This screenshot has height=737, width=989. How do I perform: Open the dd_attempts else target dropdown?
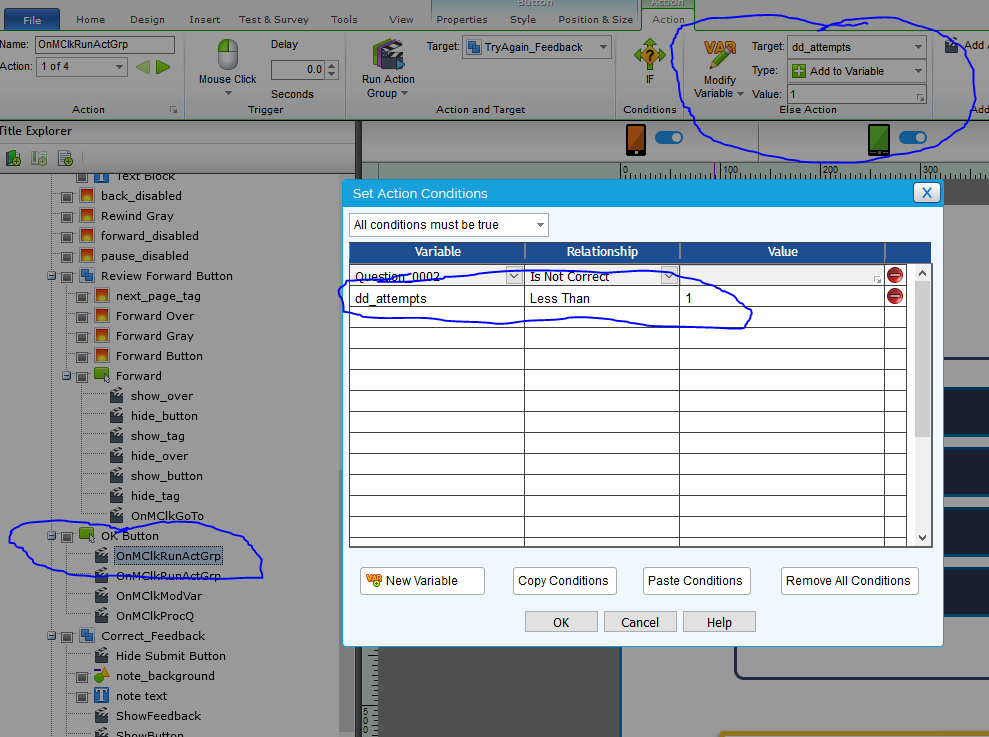point(918,47)
